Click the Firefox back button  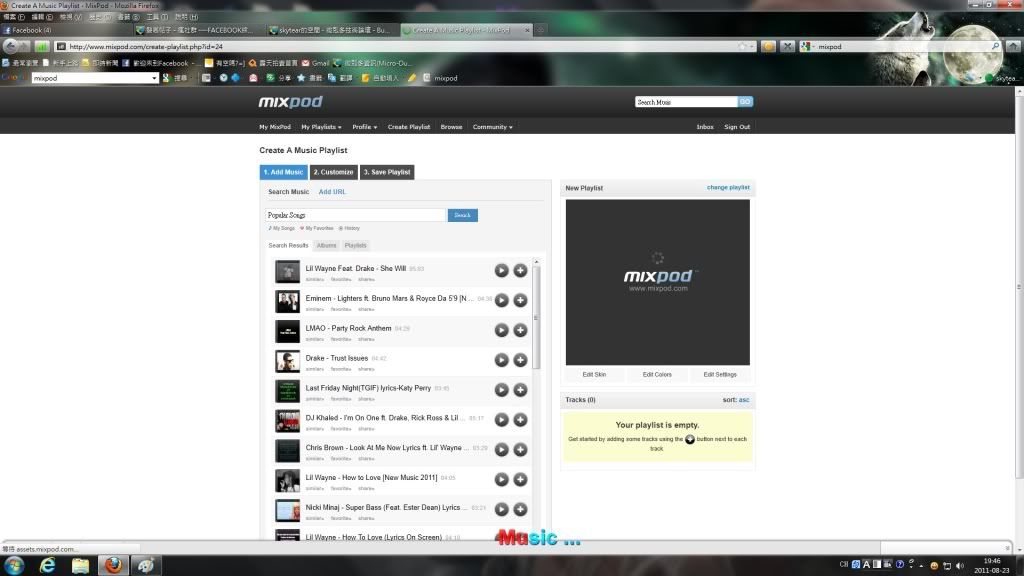[x=10, y=46]
